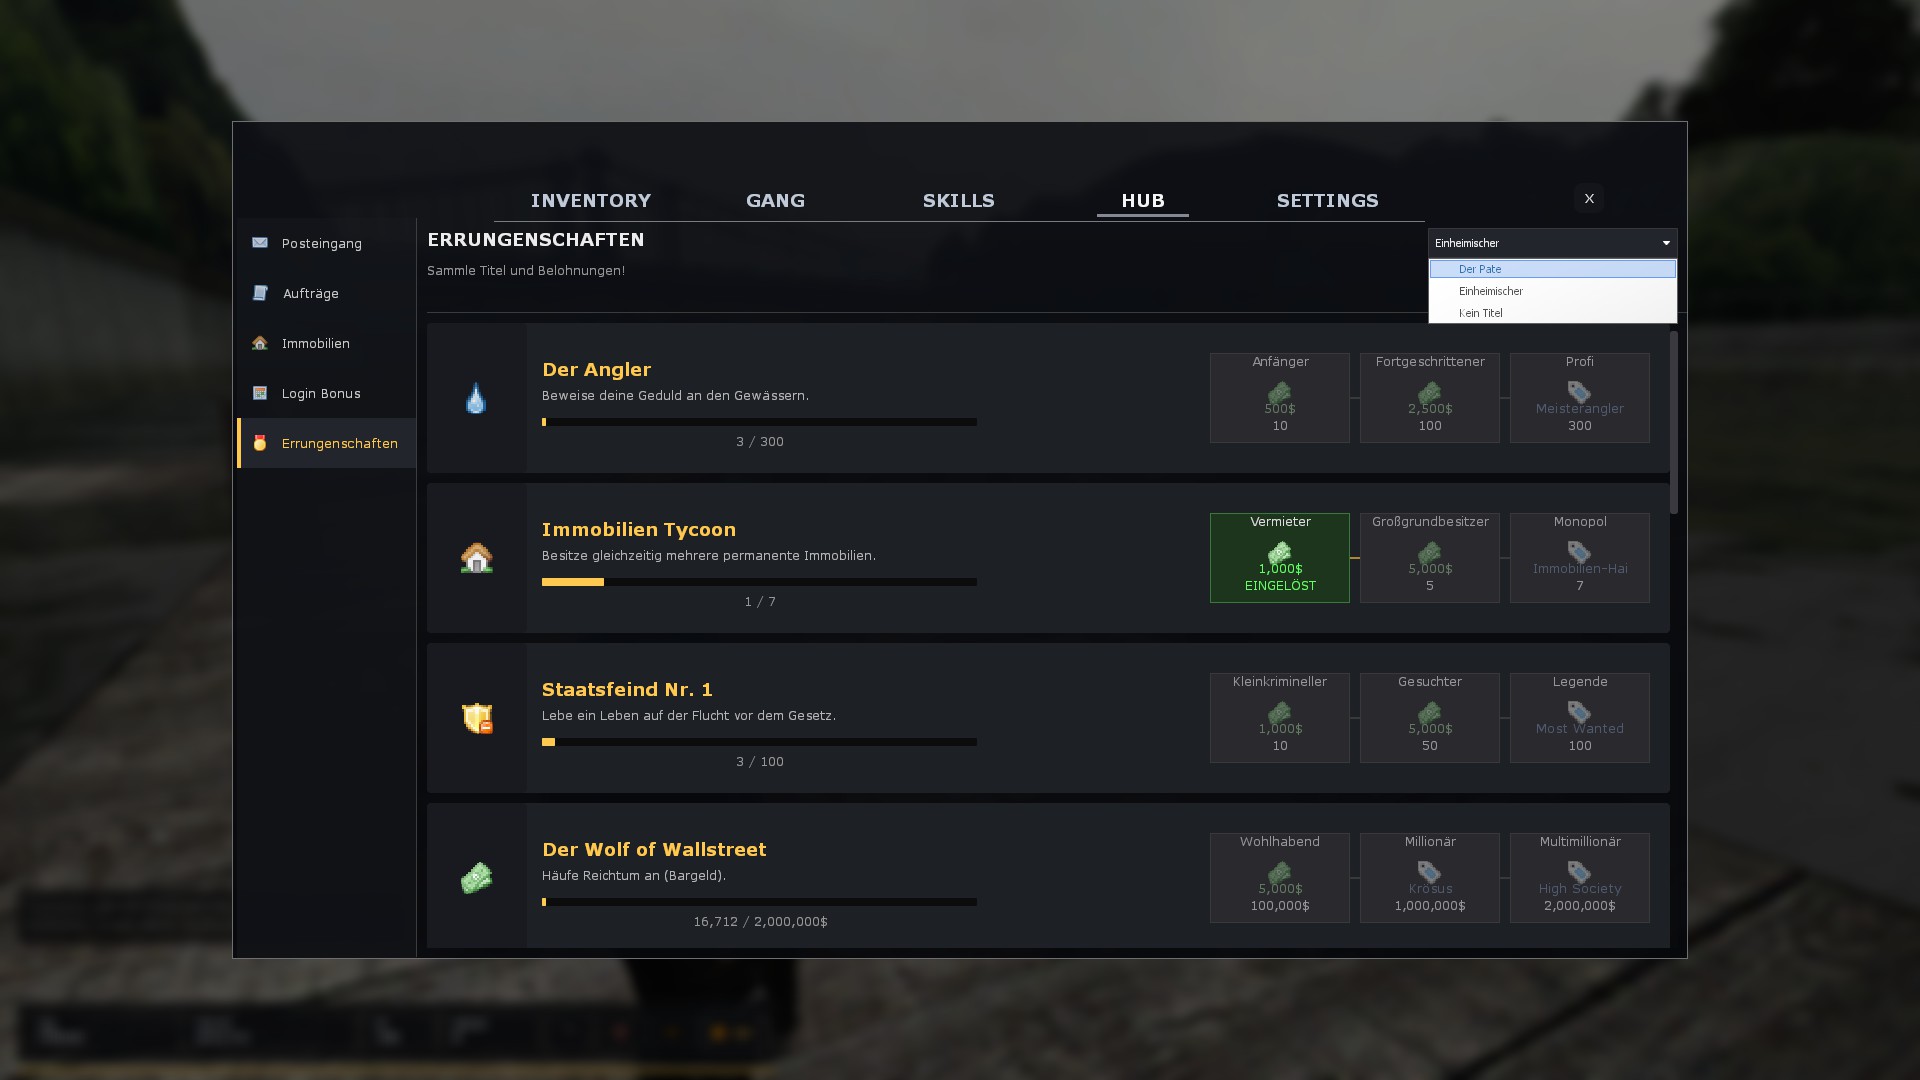
Task: Select the Aufträge book icon
Action: (260, 292)
